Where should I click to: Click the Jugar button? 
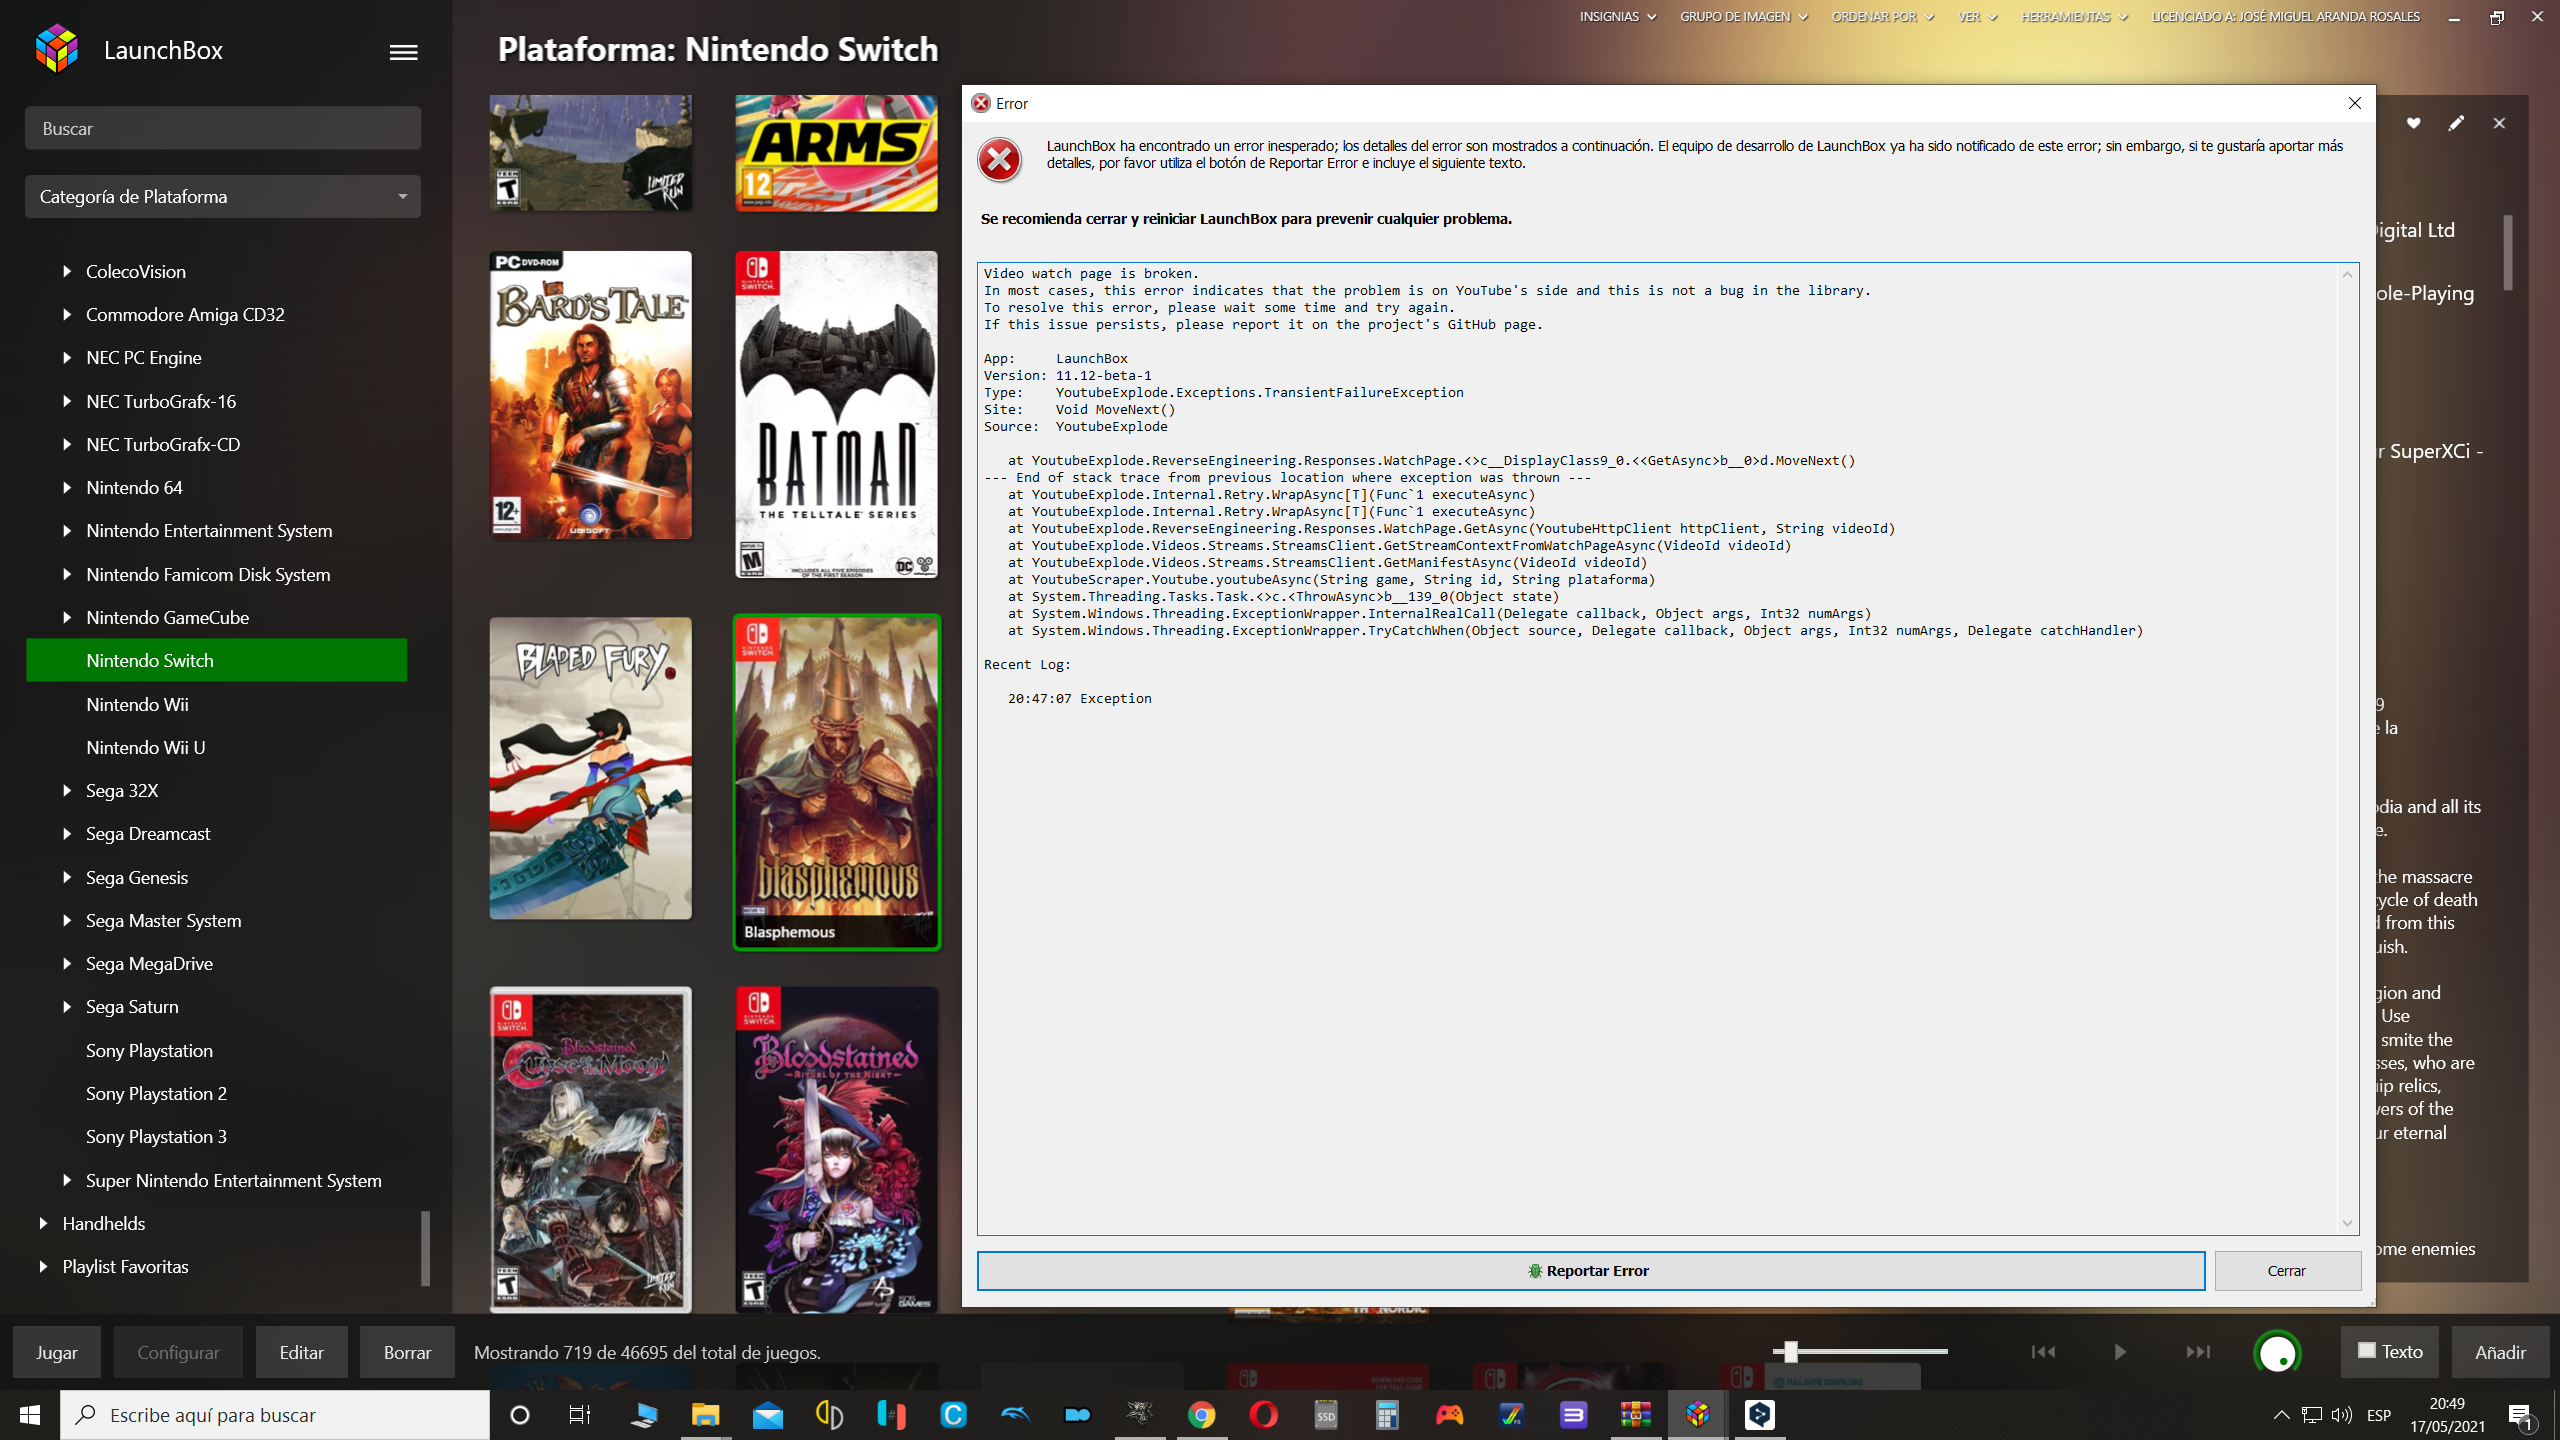tap(57, 1352)
